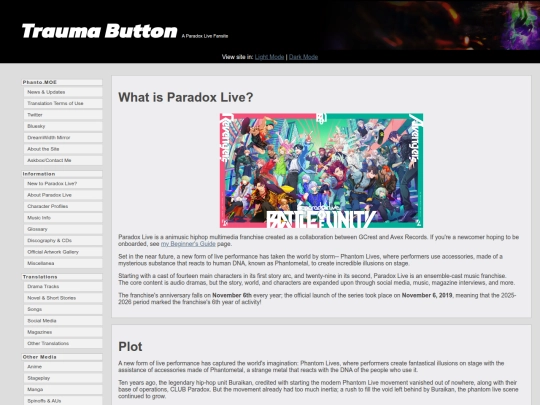Click the header banner artwork
The height and width of the screenshot is (405, 540).
tap(432, 25)
